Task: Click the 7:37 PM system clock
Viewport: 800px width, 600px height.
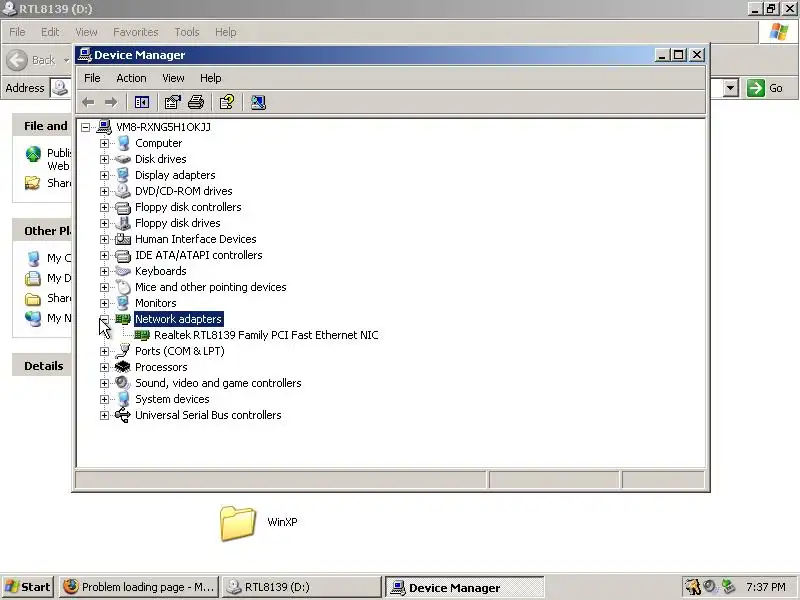Action: click(x=766, y=587)
